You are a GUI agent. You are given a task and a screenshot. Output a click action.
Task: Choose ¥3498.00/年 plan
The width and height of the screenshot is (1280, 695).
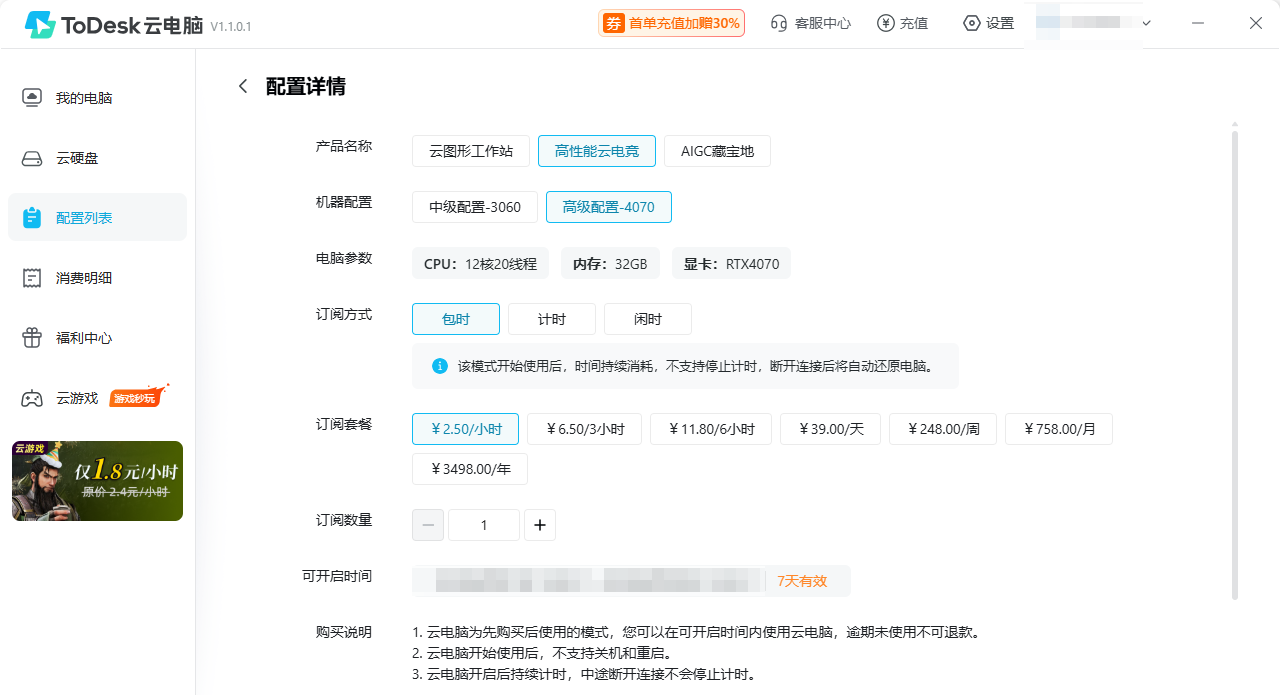pyautogui.click(x=470, y=469)
